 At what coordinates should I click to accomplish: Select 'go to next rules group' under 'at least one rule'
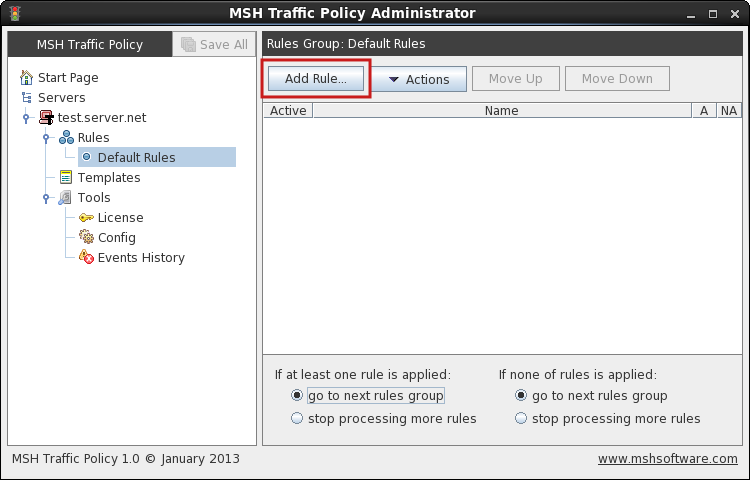coord(297,395)
